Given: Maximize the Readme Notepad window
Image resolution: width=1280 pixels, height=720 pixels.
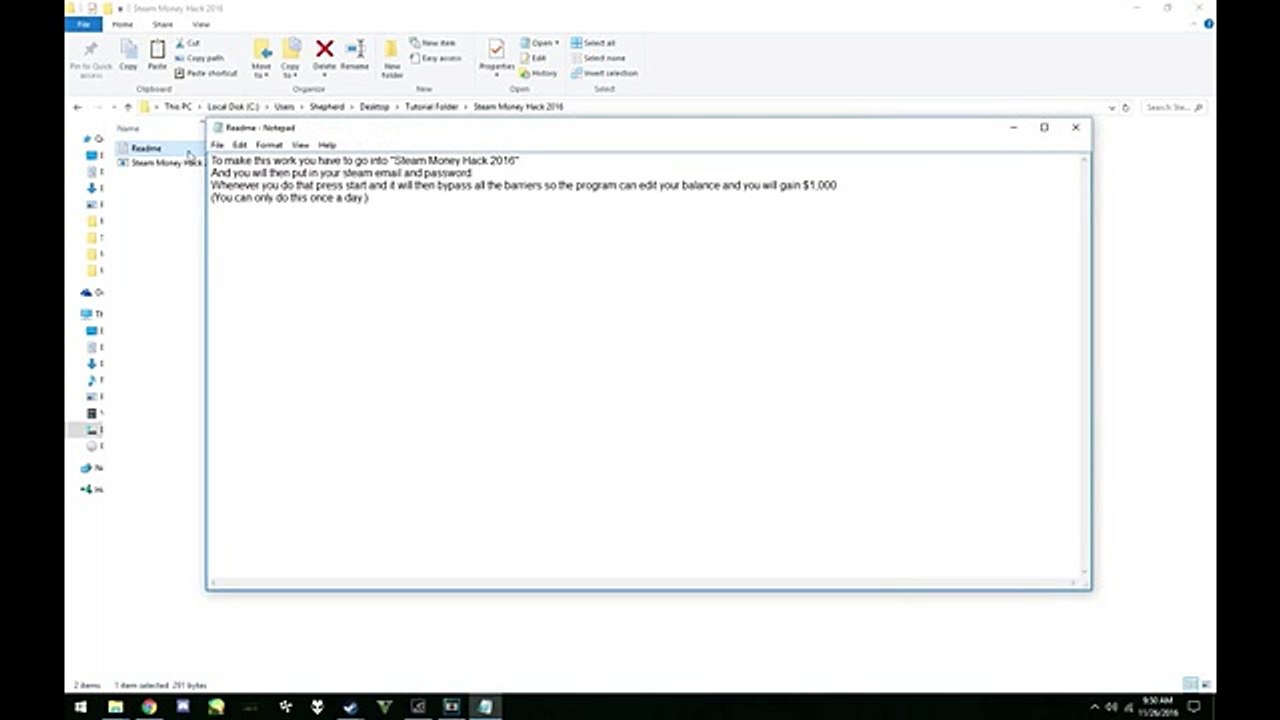Looking at the screenshot, I should 1044,128.
